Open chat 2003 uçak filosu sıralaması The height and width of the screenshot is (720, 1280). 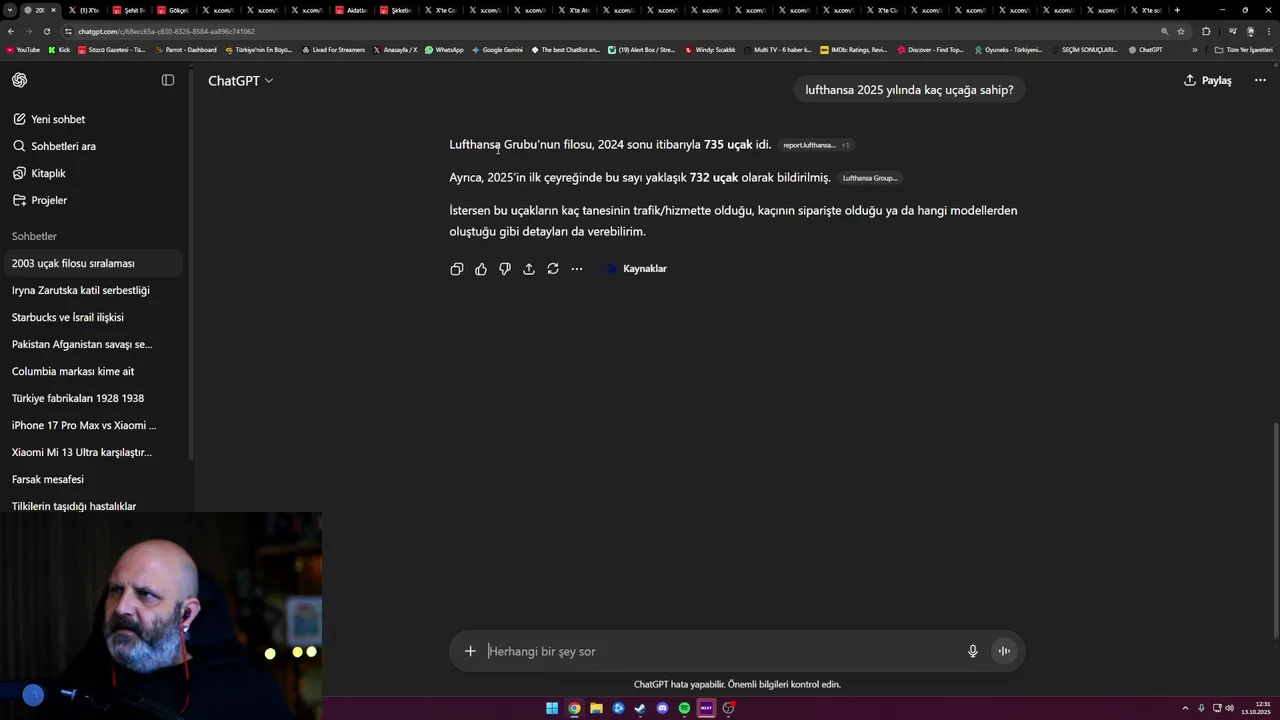(92, 263)
